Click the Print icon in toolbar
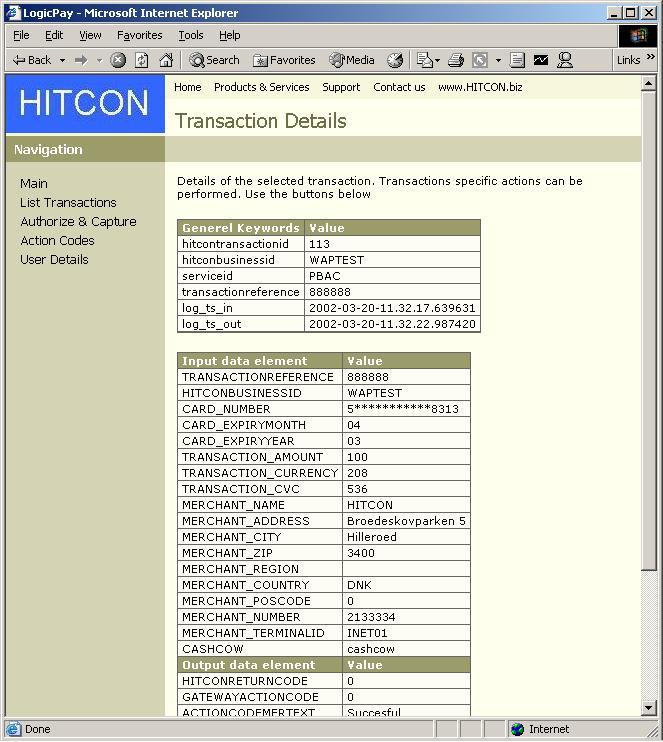The image size is (663, 742). 456,60
